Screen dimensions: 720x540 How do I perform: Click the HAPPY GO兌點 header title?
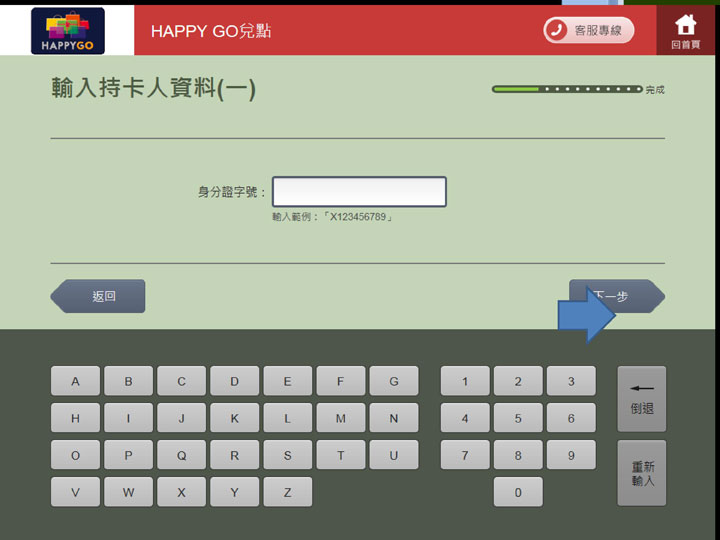coord(211,31)
